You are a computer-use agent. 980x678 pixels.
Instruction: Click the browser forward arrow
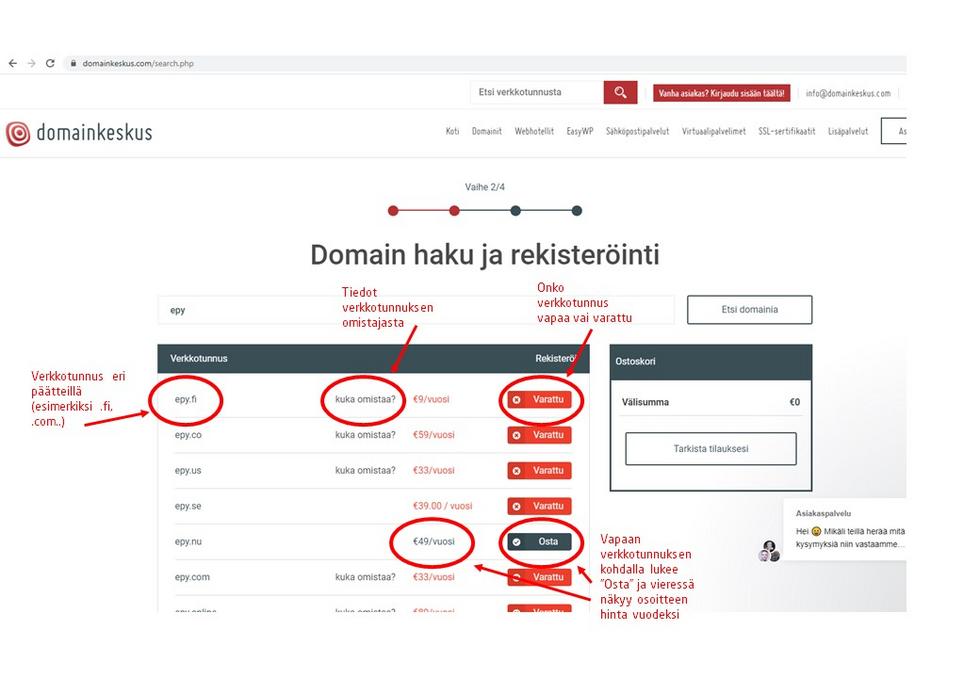point(31,63)
